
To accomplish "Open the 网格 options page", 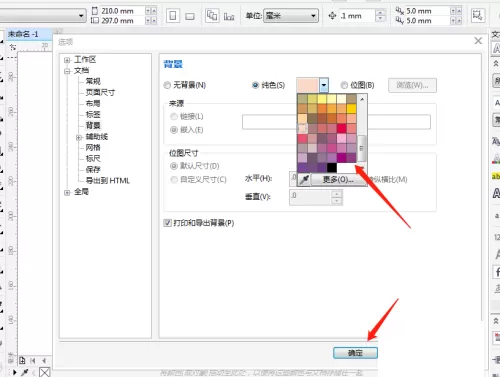I will coord(93,147).
